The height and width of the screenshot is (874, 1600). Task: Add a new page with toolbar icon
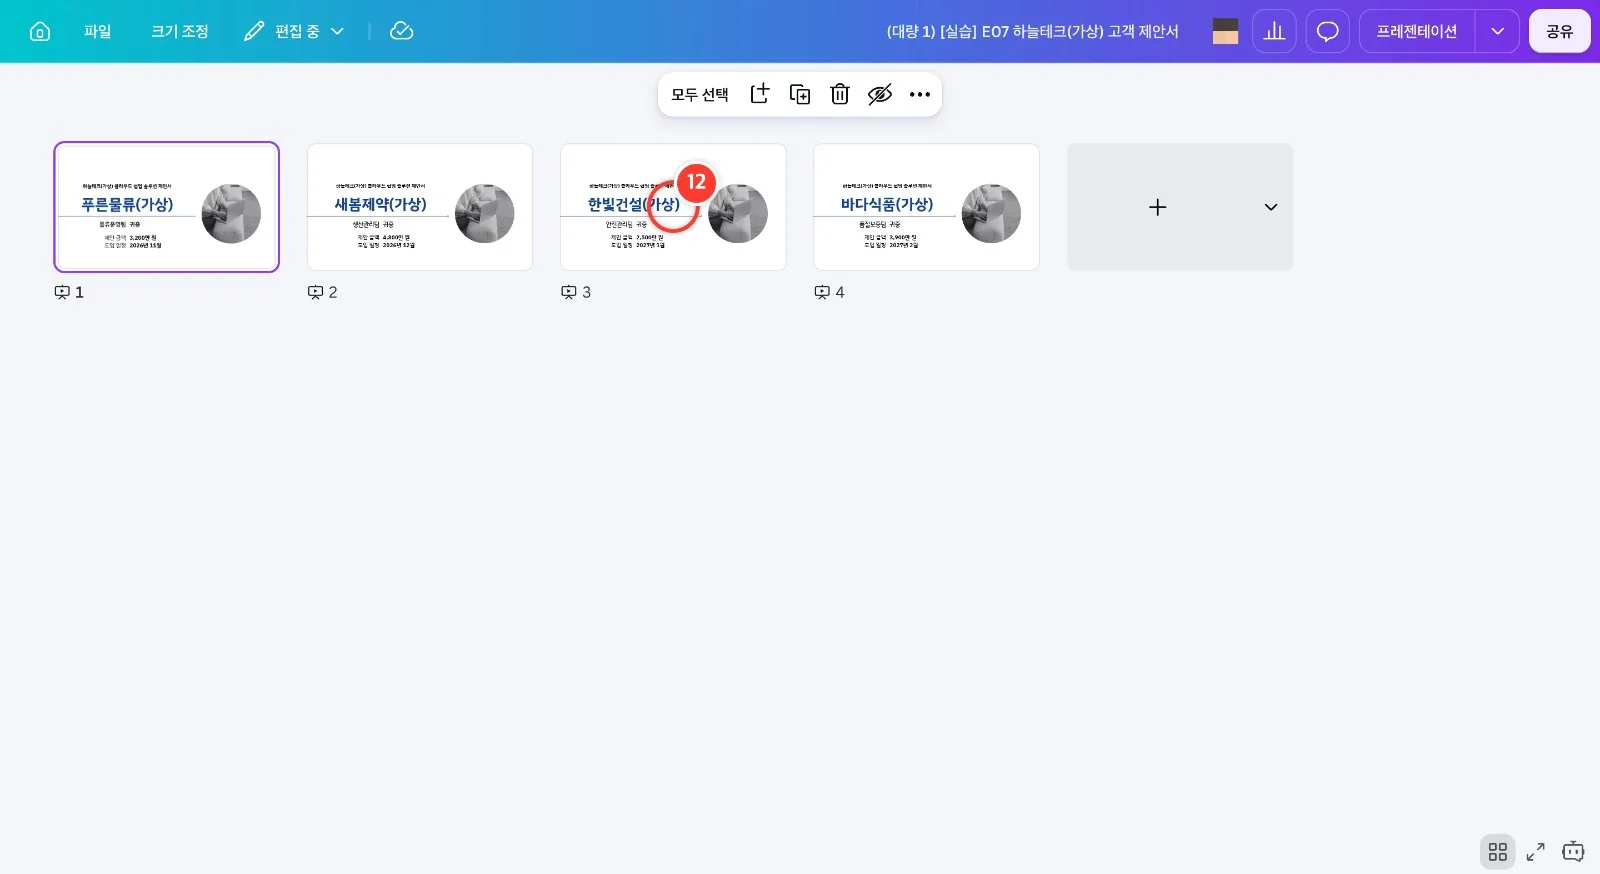(x=760, y=94)
